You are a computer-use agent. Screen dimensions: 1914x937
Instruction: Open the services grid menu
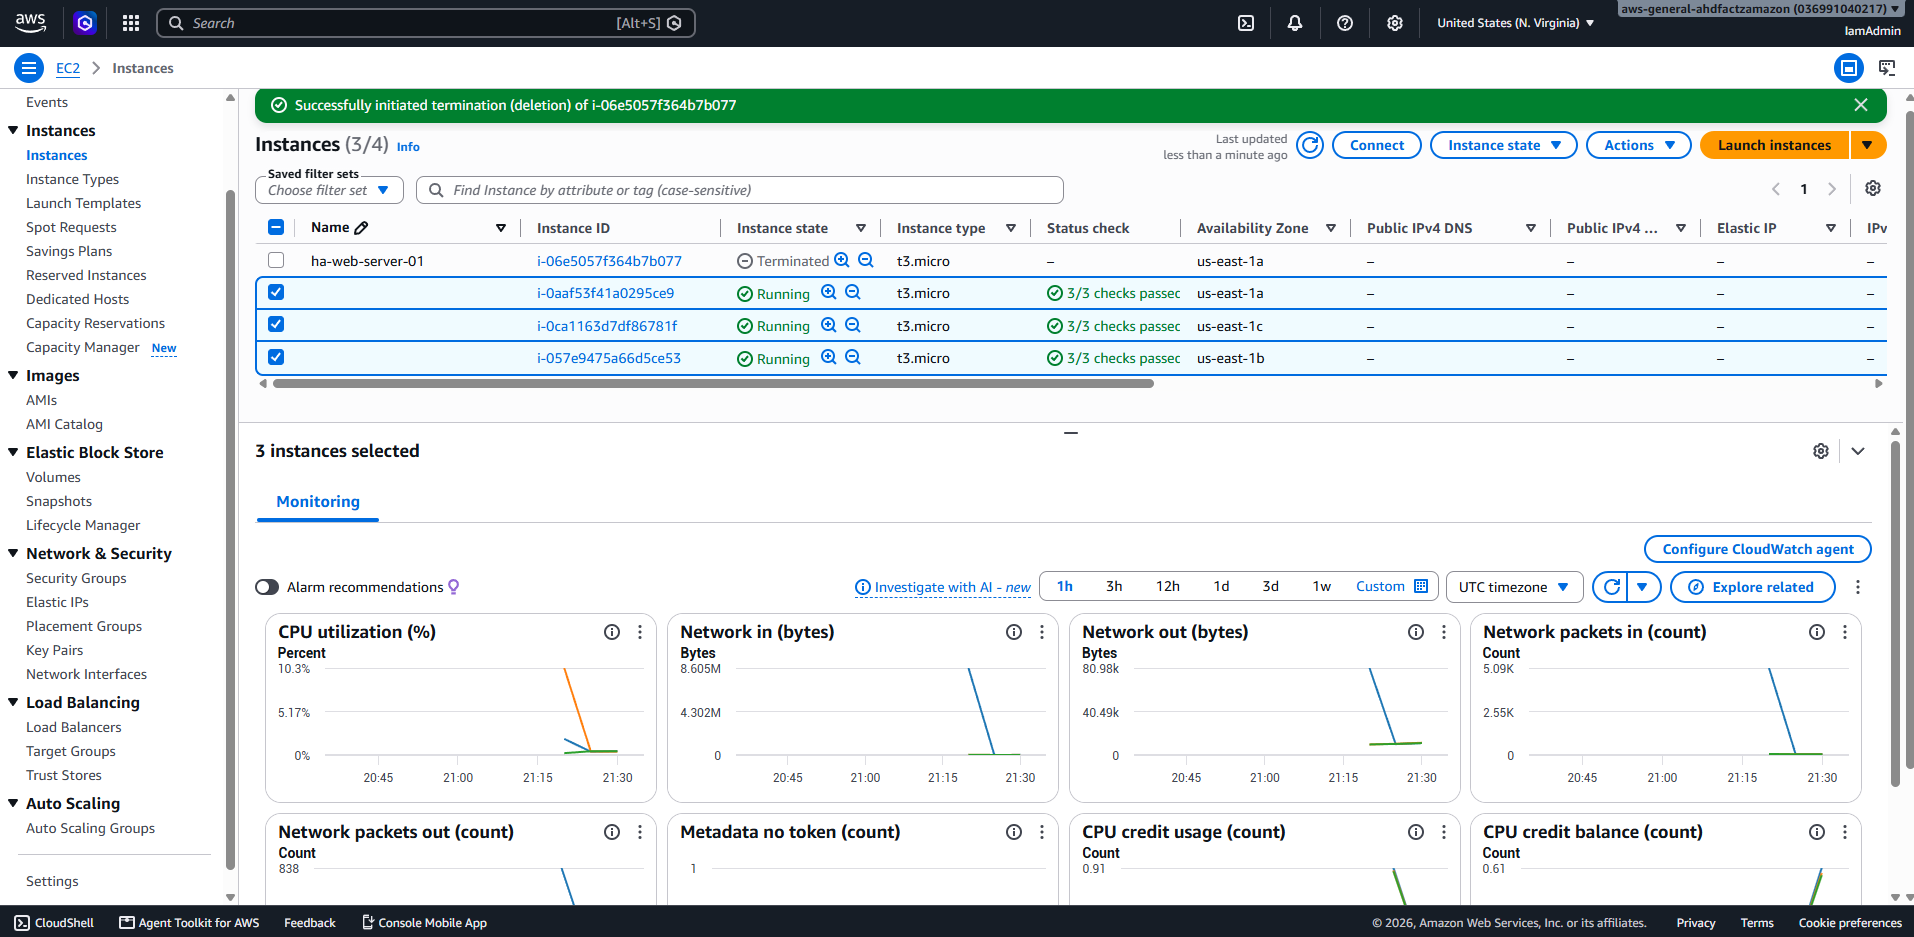point(131,23)
